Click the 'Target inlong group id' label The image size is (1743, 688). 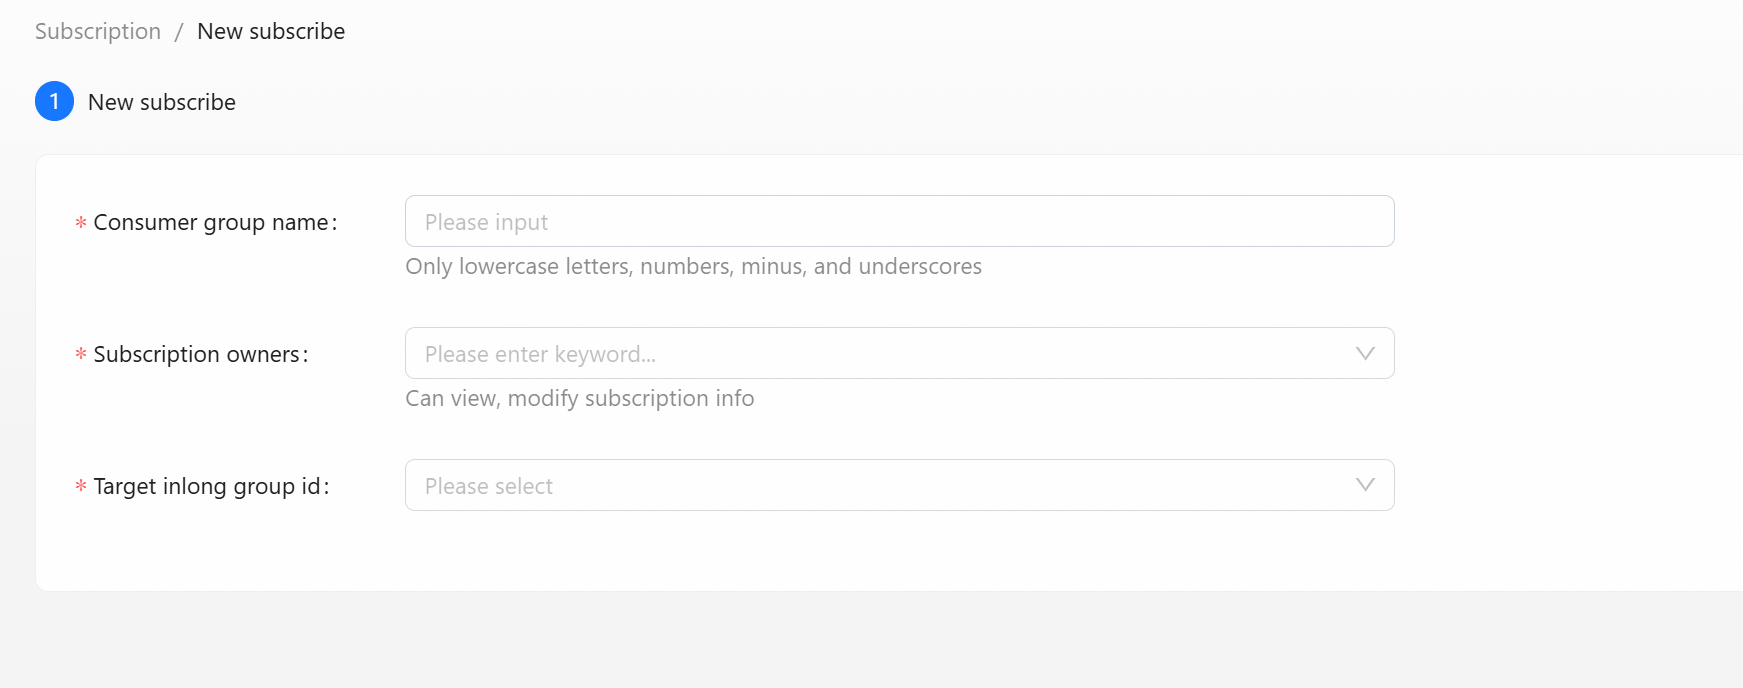[x=207, y=486]
